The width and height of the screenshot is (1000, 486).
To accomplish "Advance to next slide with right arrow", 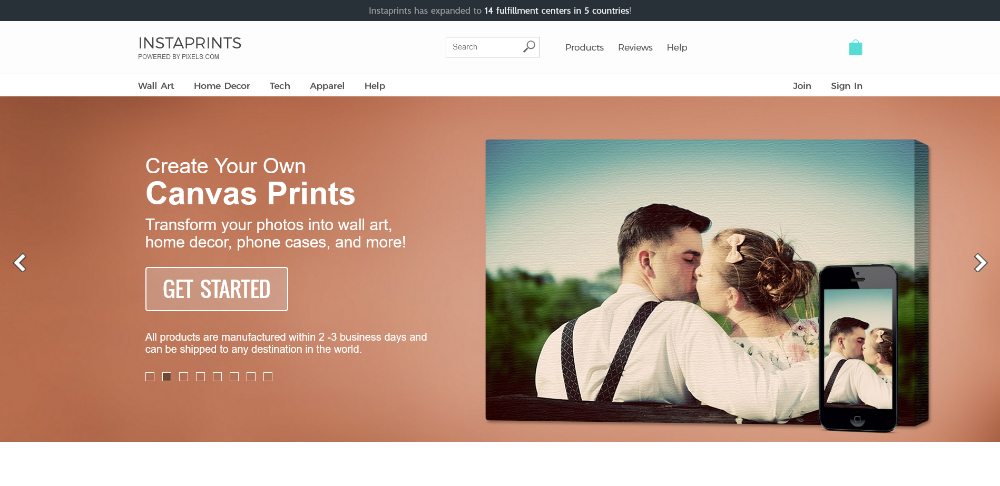I will coord(980,263).
